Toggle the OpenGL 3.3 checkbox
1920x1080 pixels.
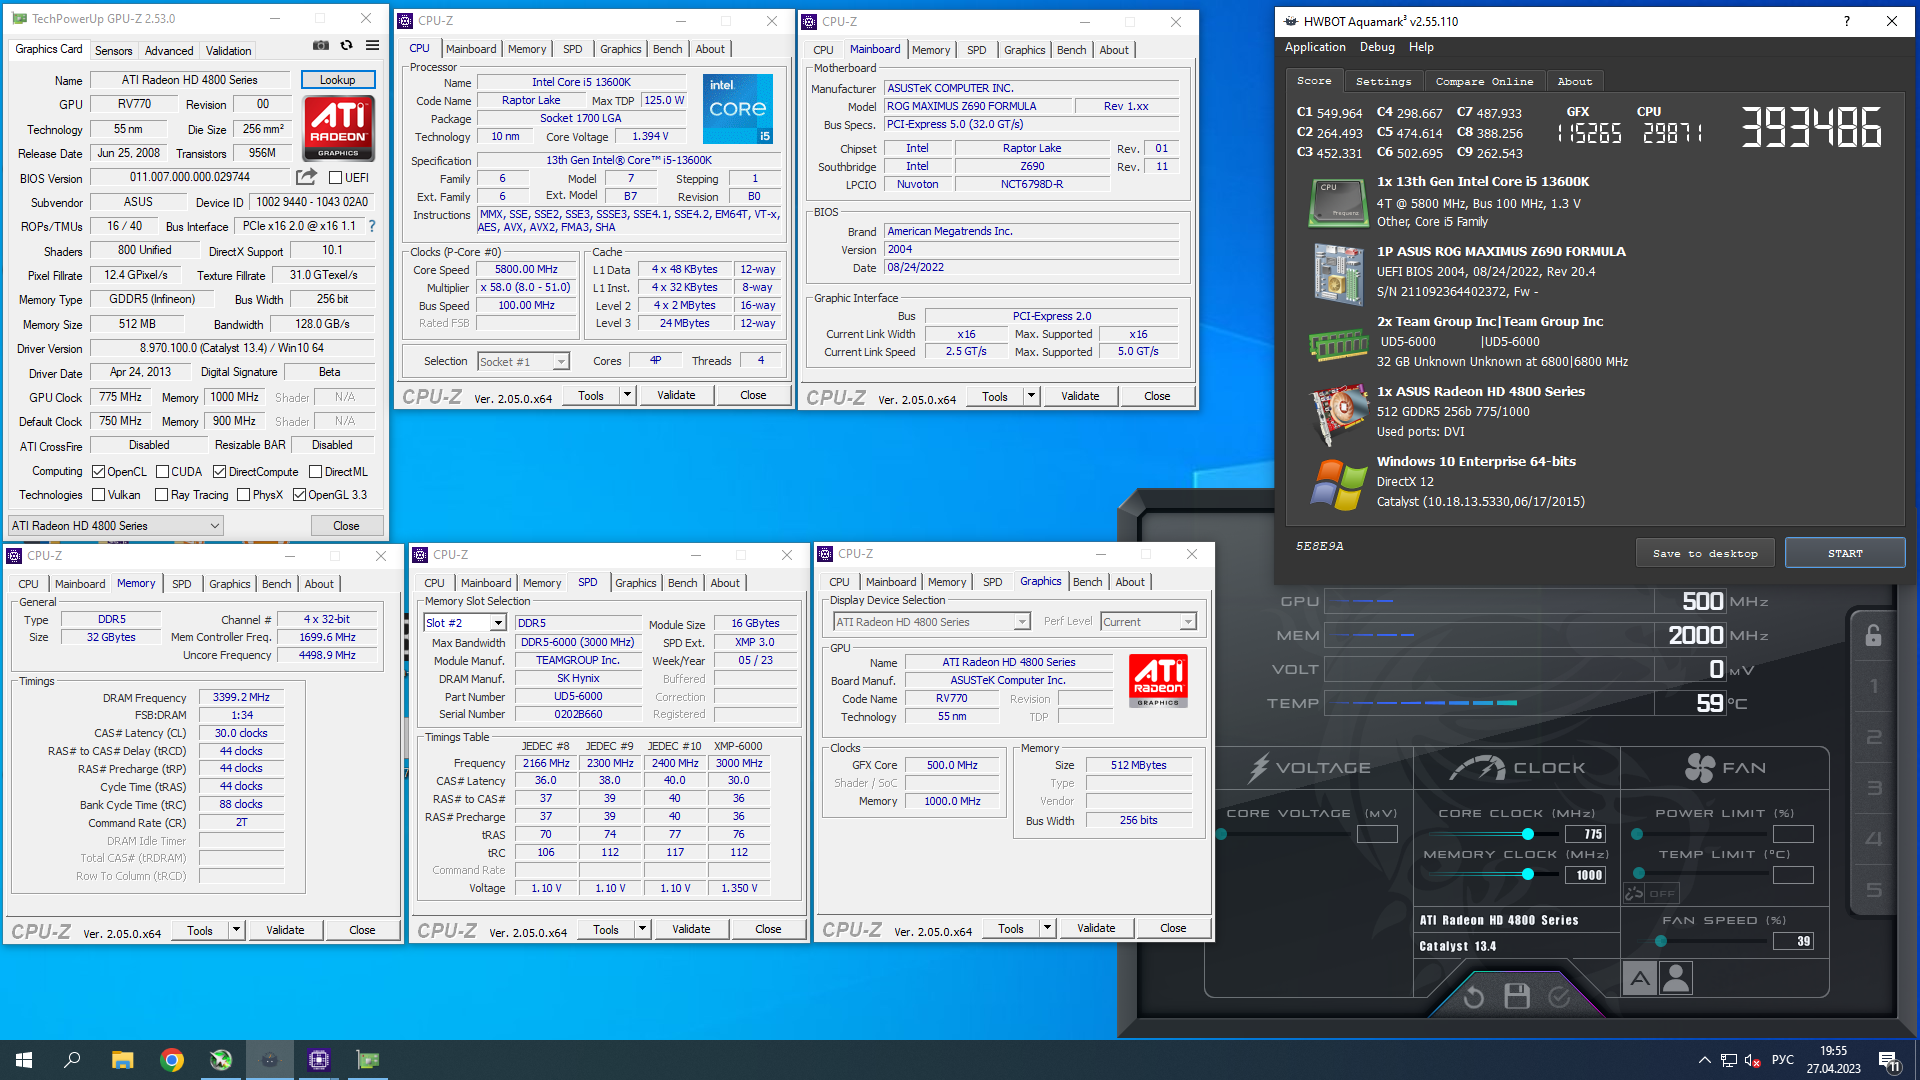(x=299, y=495)
